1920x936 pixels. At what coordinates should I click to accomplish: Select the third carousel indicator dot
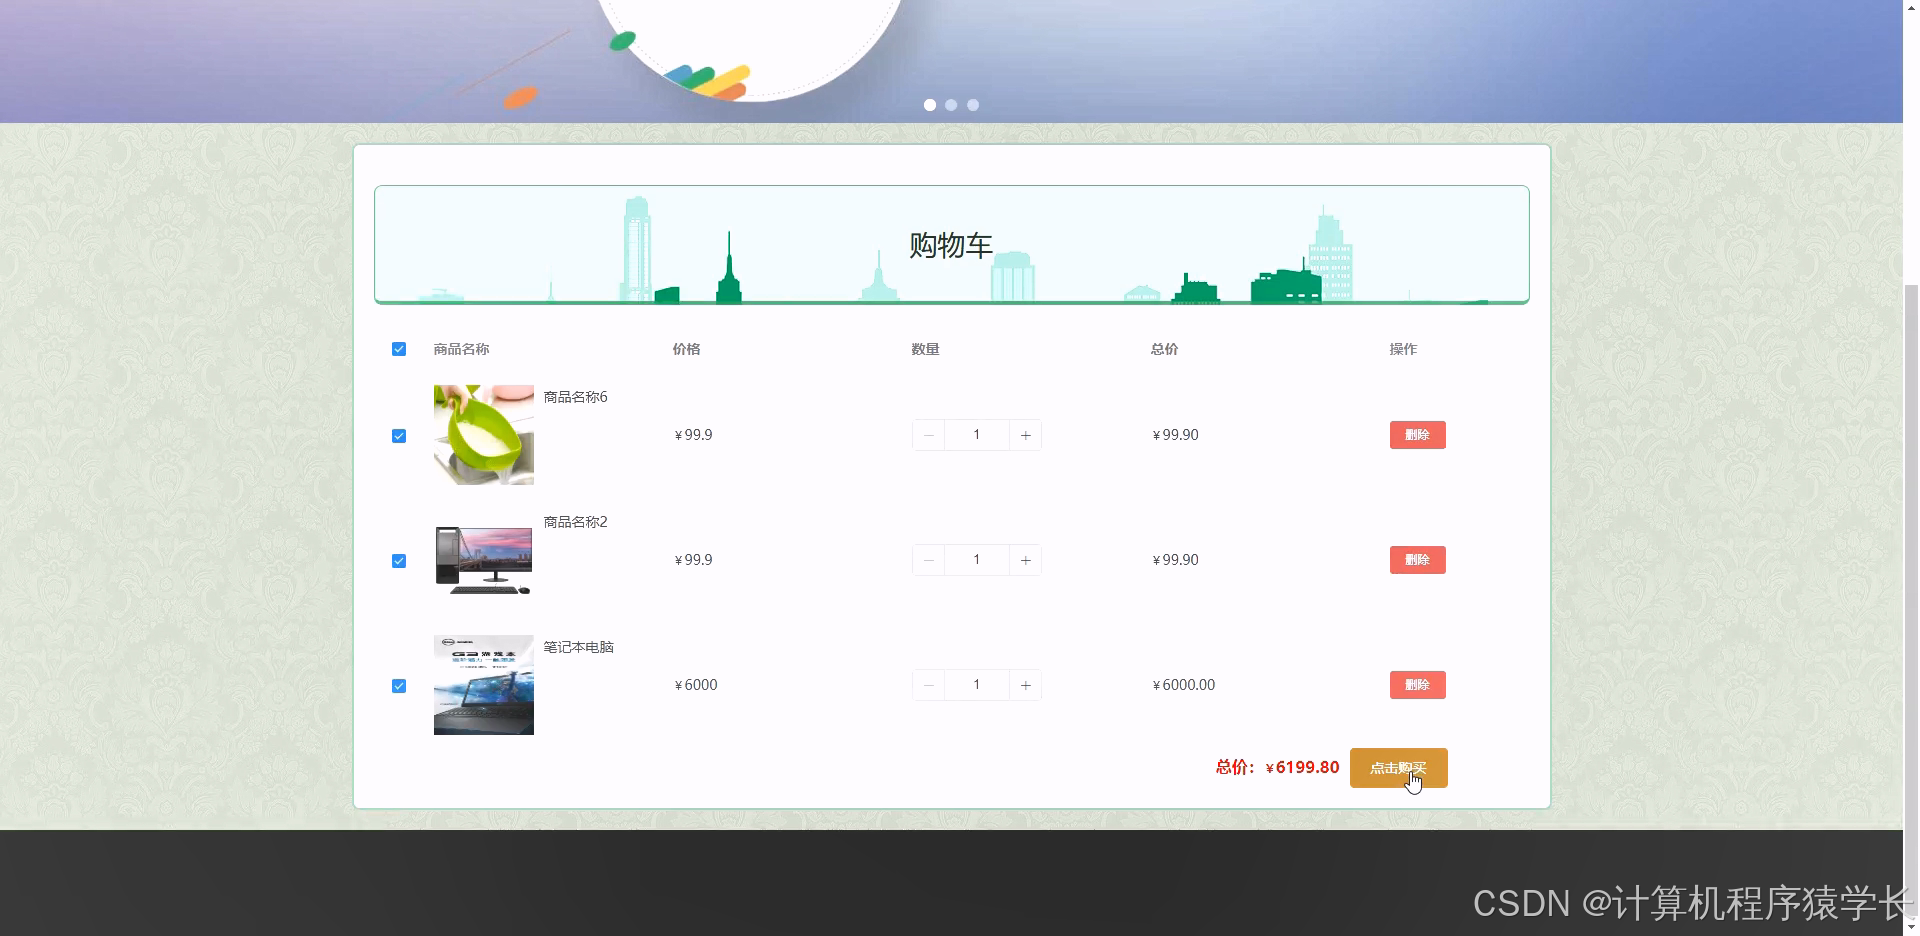click(x=973, y=104)
